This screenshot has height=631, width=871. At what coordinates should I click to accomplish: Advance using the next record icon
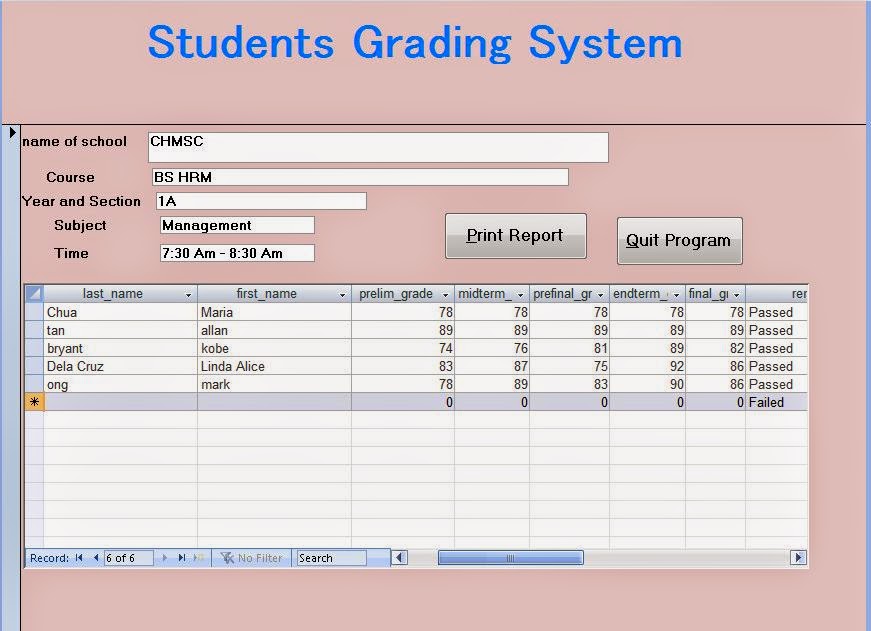click(x=162, y=558)
